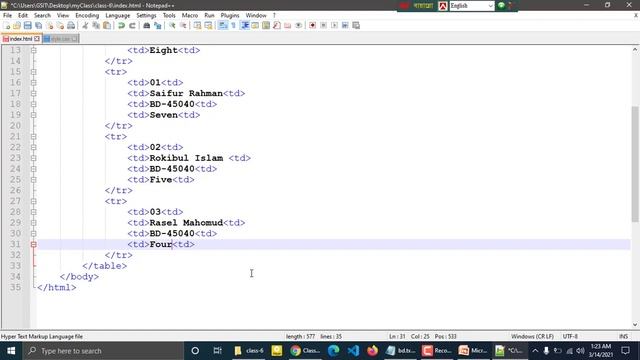The width and height of the screenshot is (640, 360).
Task: Save the file with the Save icon
Action: (28, 25)
